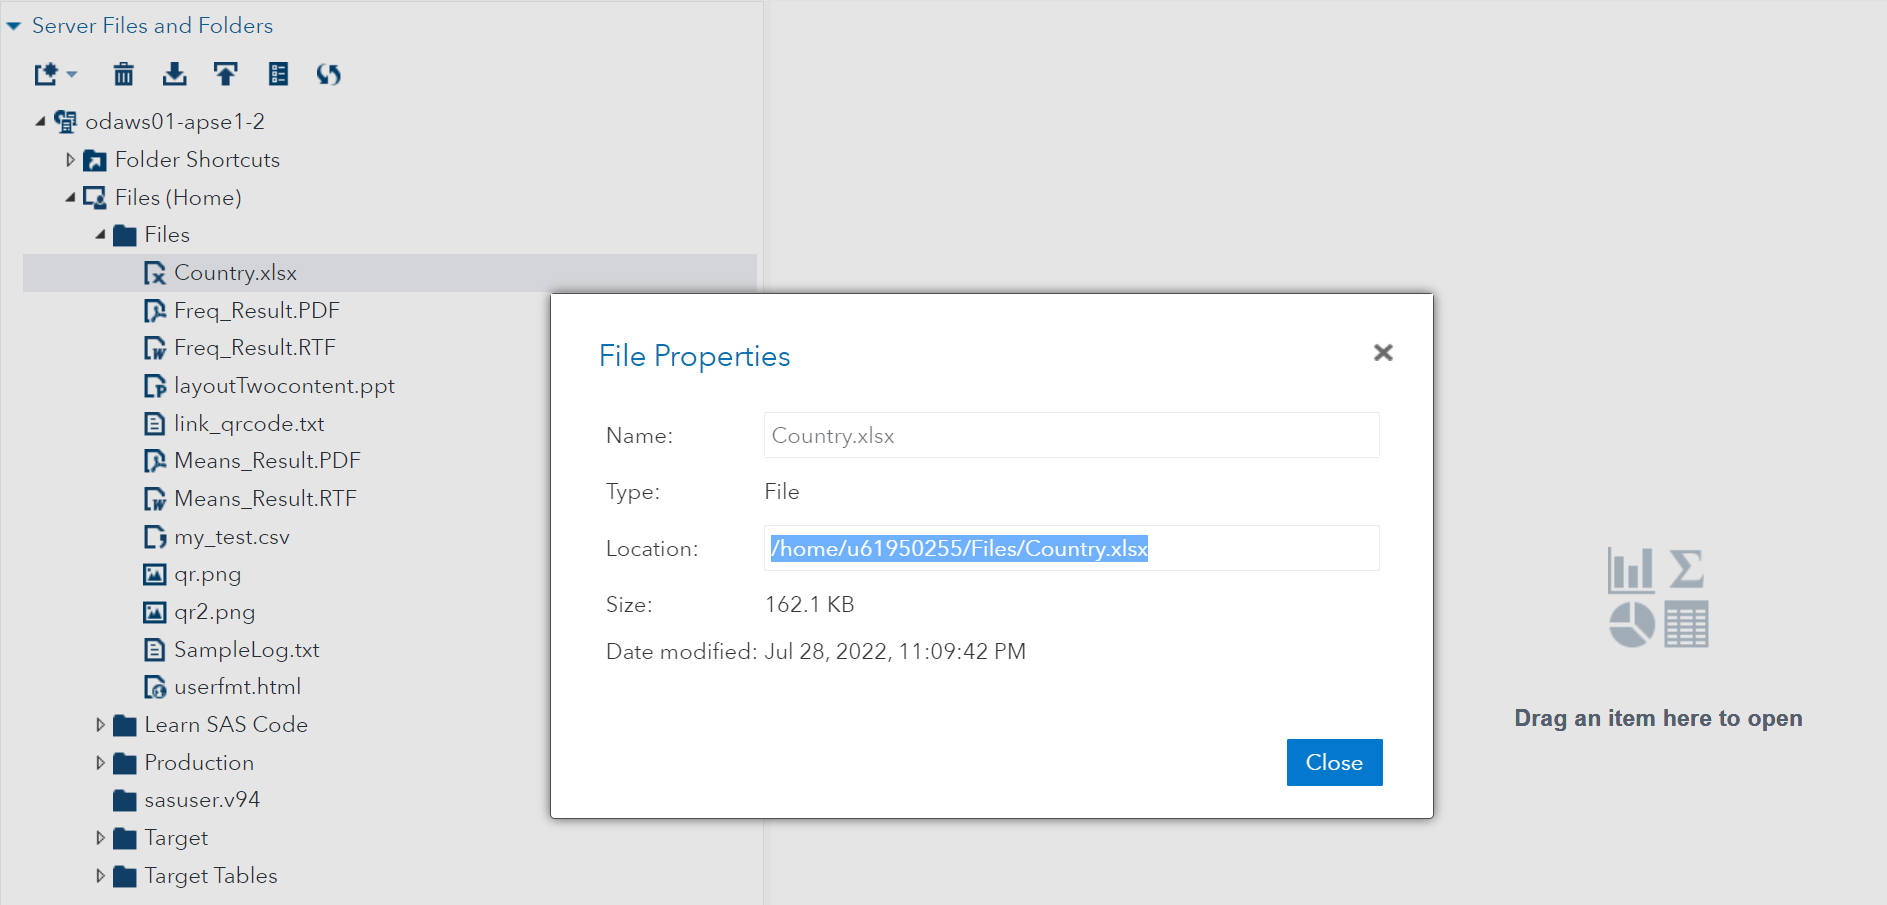Click the Properties toolbar icon
The image size is (1887, 905).
coord(278,74)
